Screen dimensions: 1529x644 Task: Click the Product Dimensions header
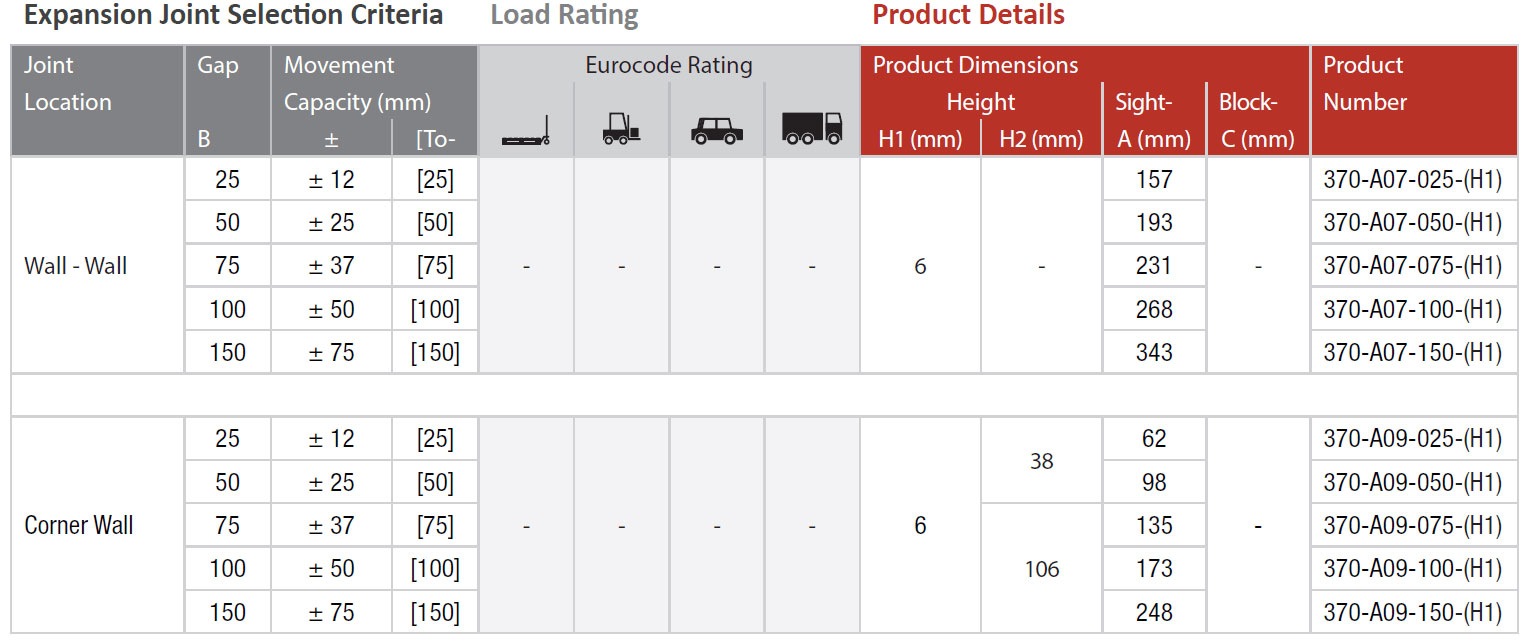point(975,66)
